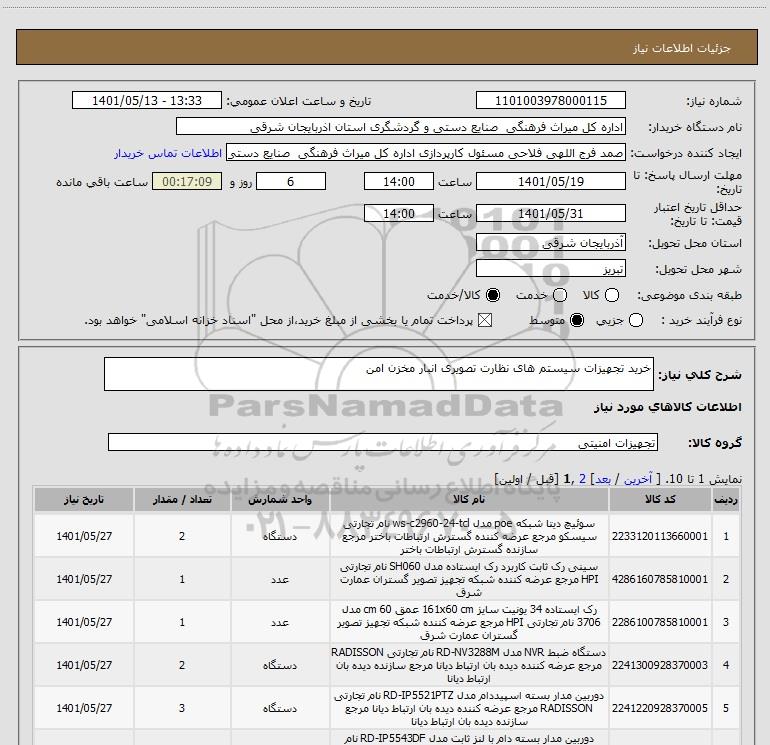Click item code 2241300928370003
The width and height of the screenshot is (770, 745).
660,665
